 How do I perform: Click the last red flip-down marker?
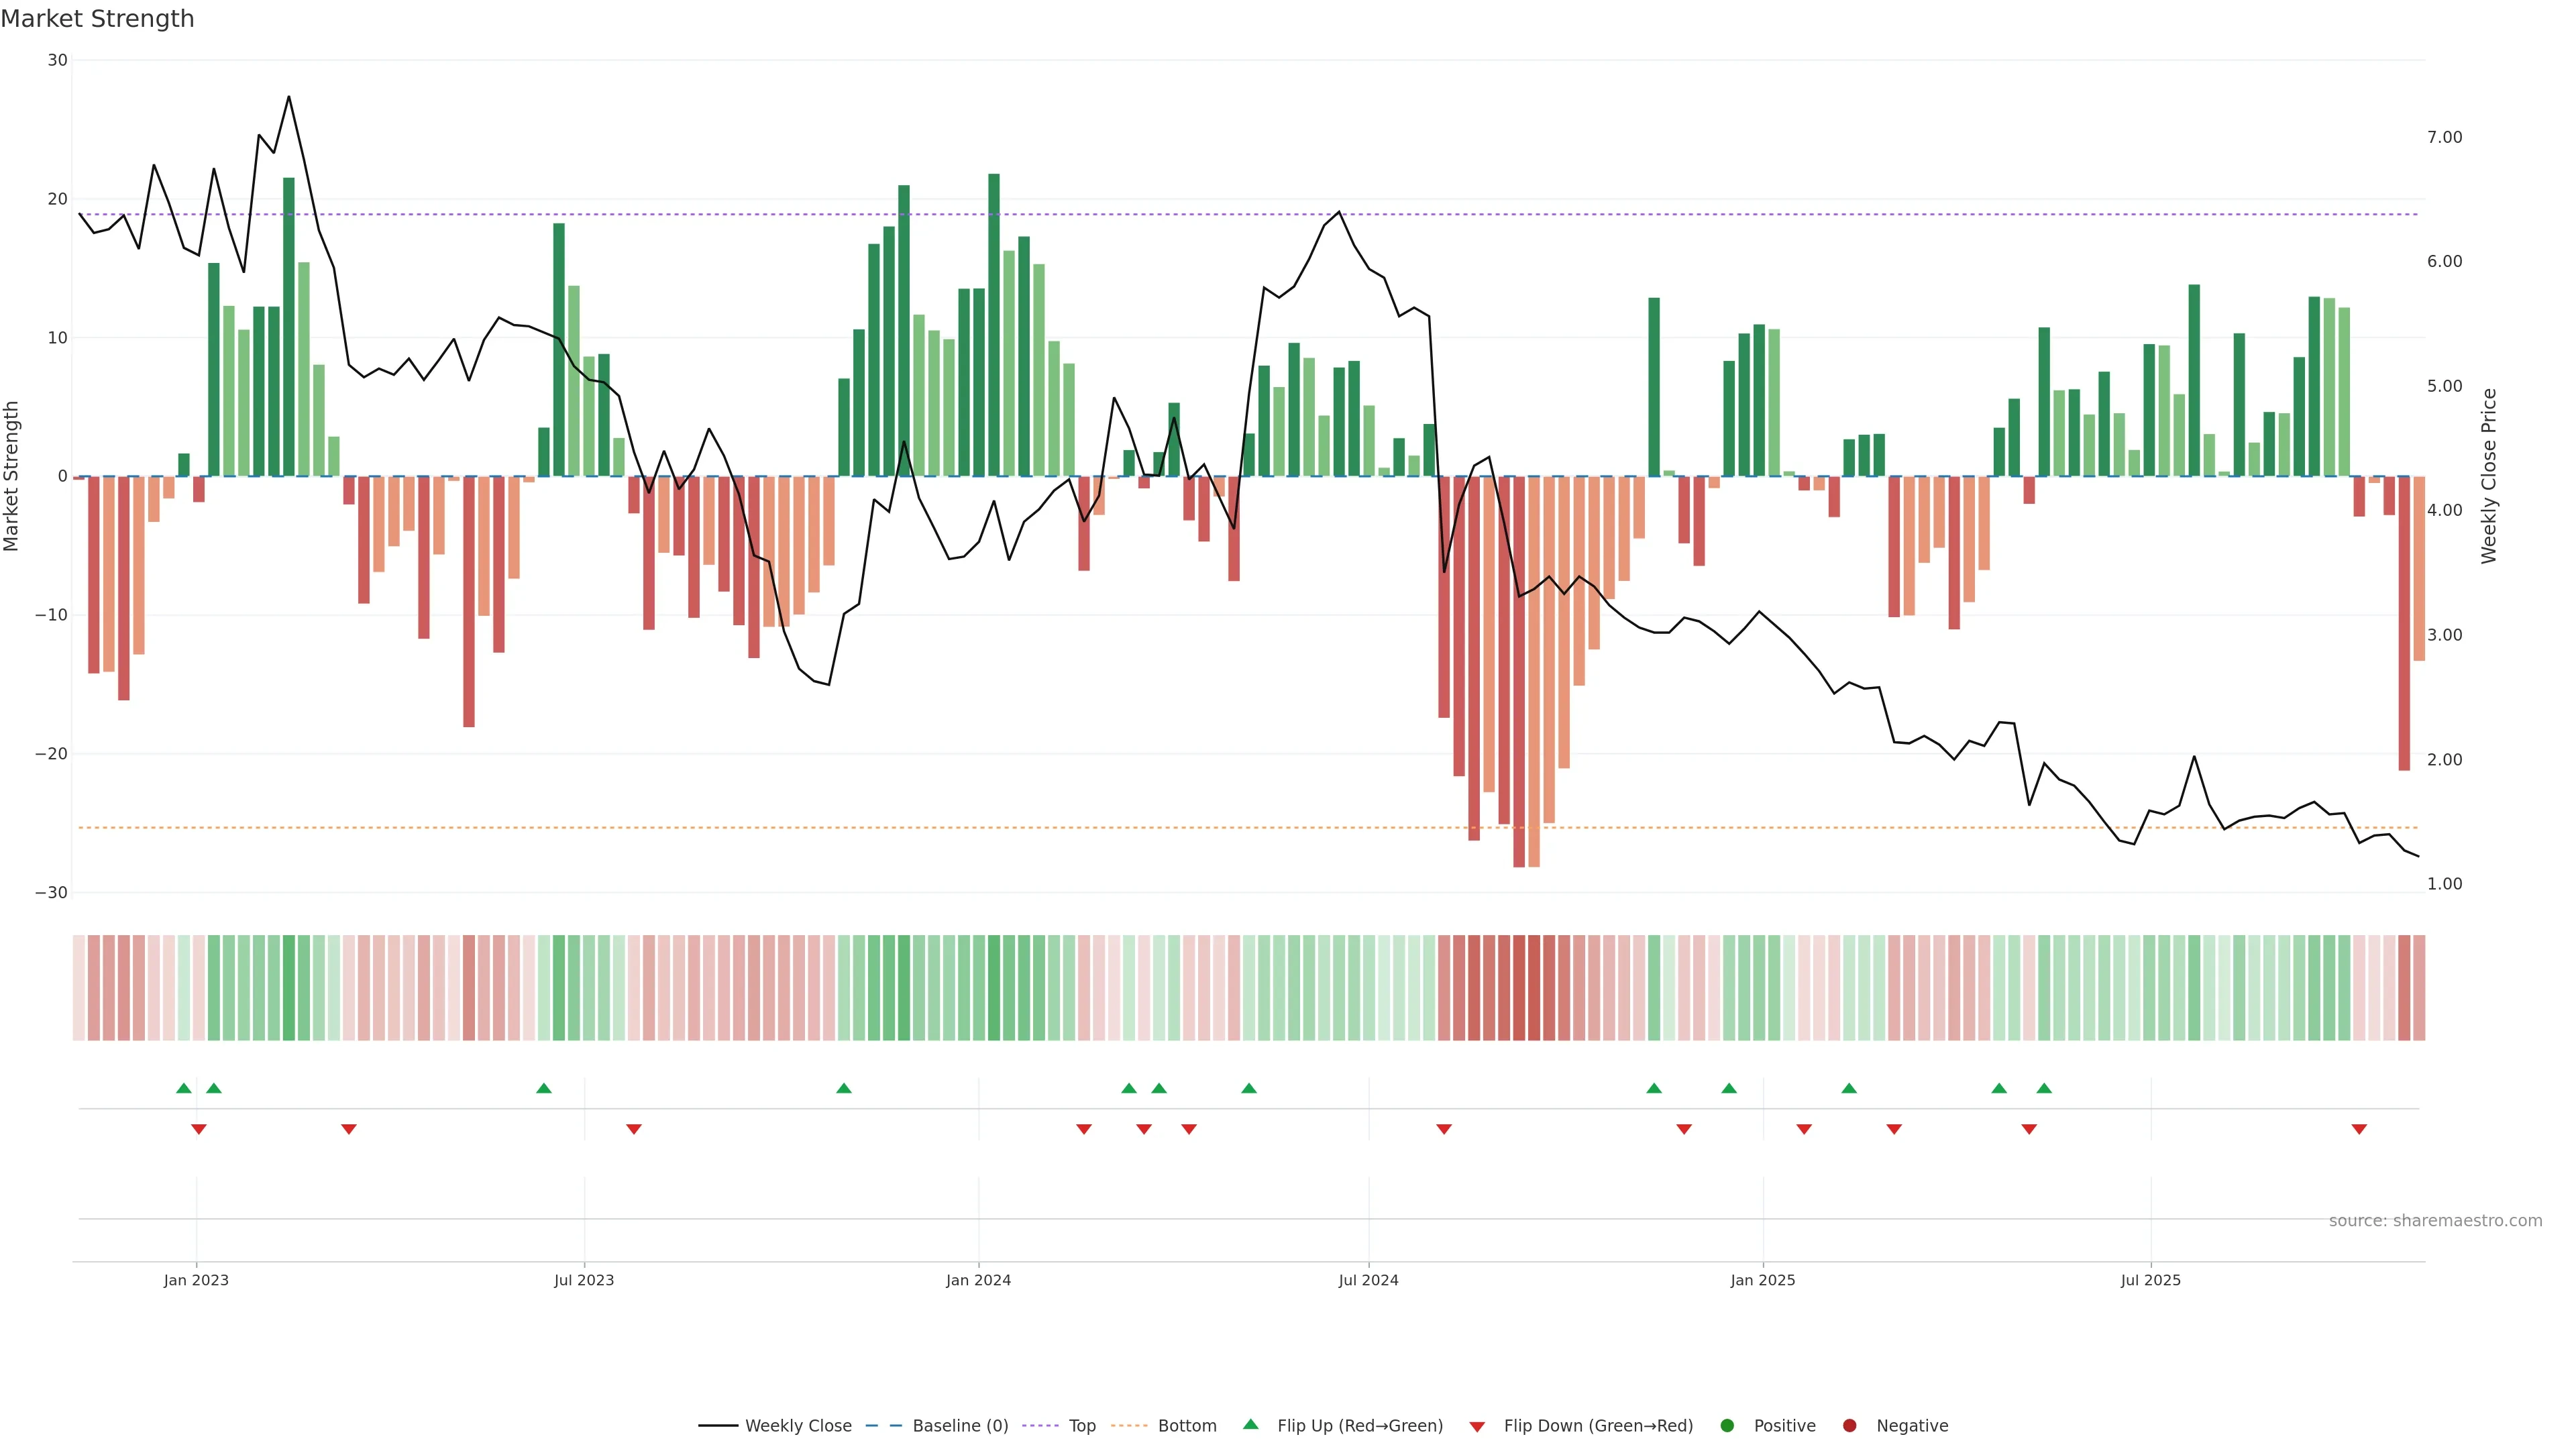click(x=2359, y=1129)
